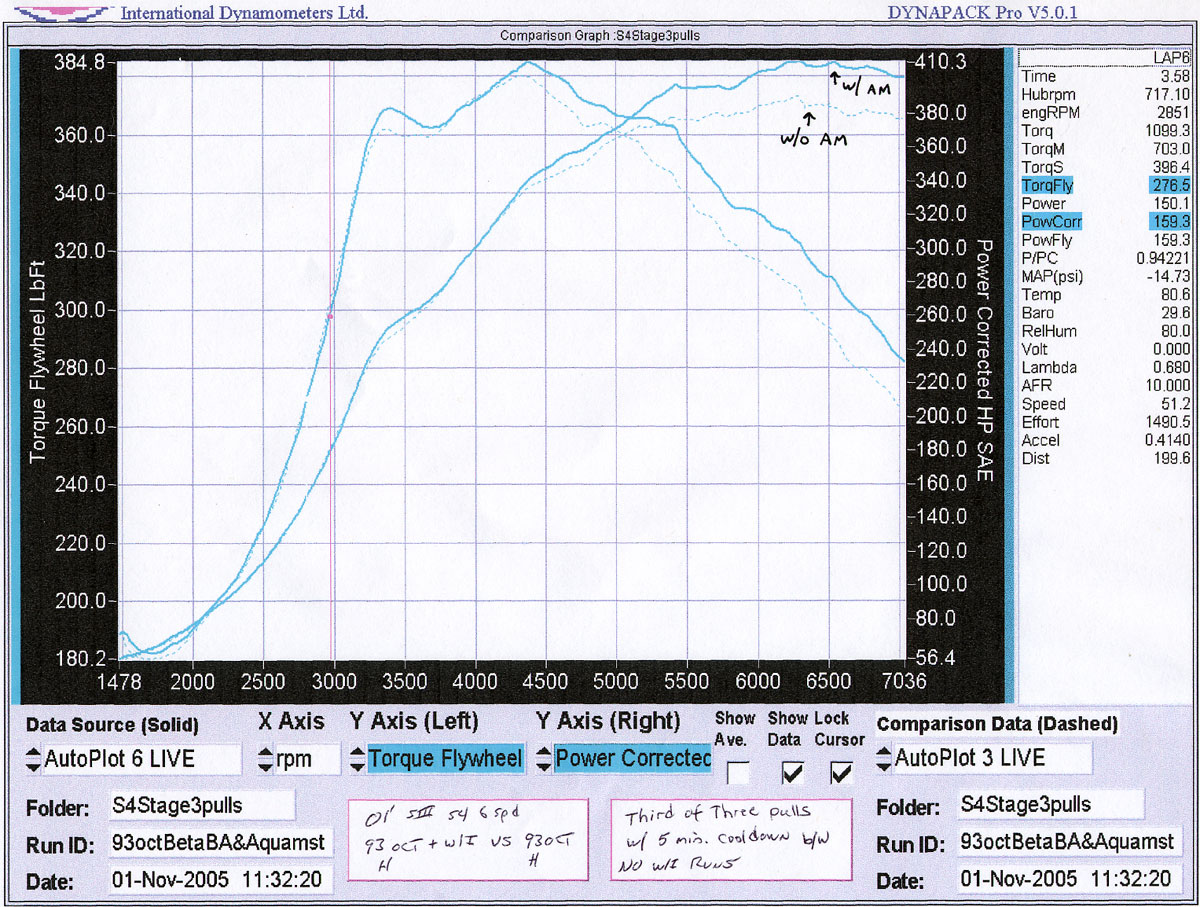The image size is (1200, 907).
Task: Click the right notes box about three pulls
Action: 730,839
